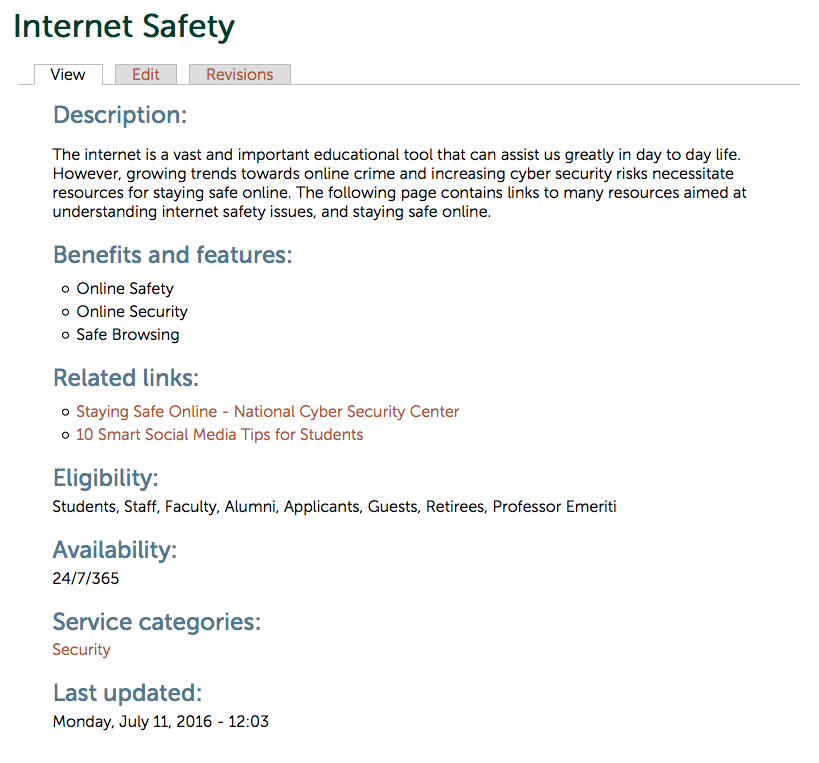Click the Online Safety list item

pos(125,289)
